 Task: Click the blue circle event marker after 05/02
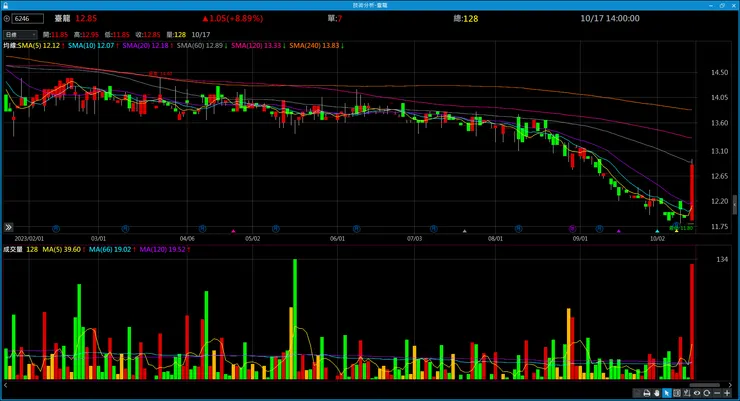(276, 229)
